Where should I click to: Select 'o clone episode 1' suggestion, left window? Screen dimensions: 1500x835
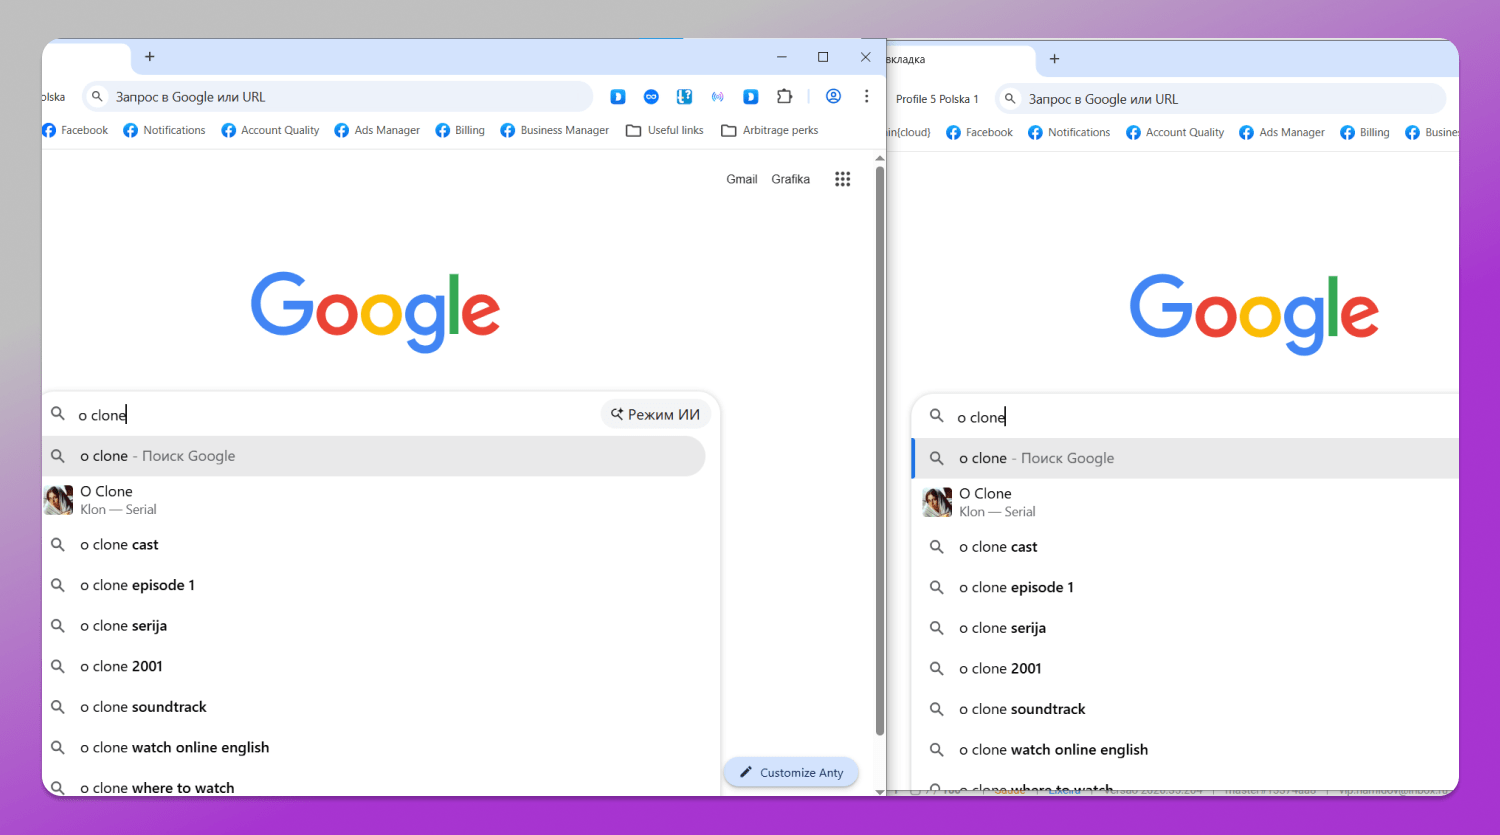(x=374, y=585)
